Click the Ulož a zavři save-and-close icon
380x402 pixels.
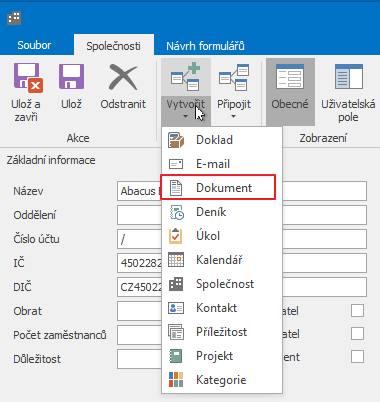point(28,78)
